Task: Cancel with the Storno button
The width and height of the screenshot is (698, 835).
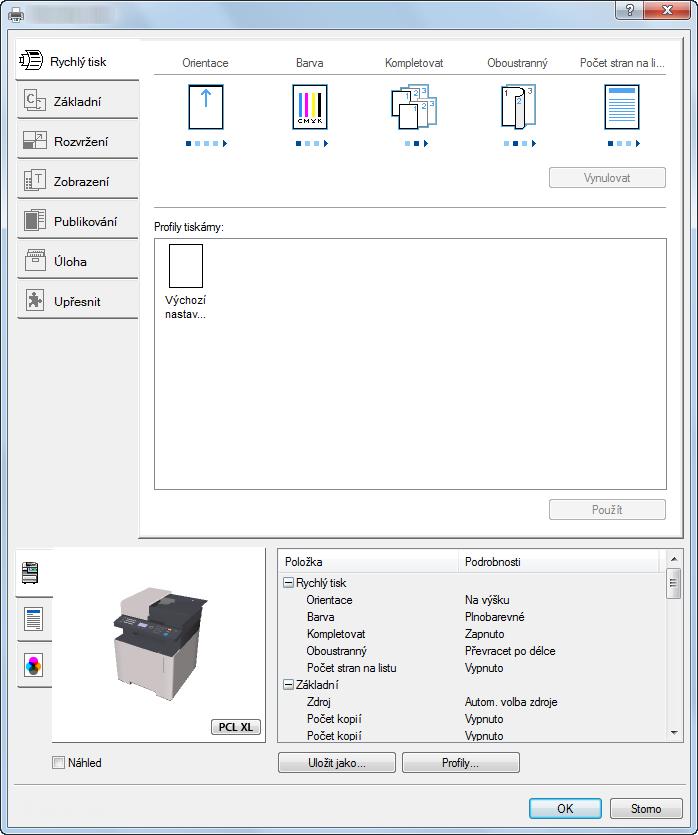Action: 646,808
